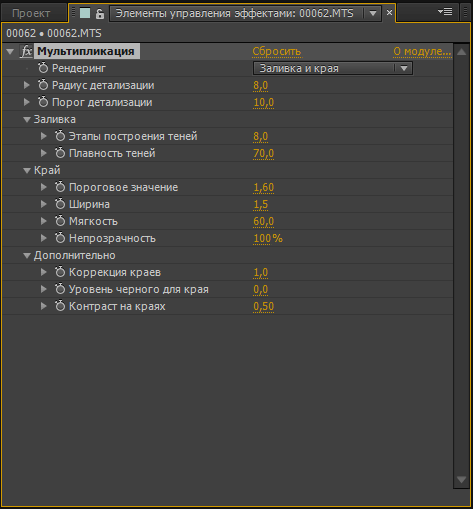Screen dimensions: 473x509
Task: Click the teal label color square in tab
Action: (x=85, y=13)
